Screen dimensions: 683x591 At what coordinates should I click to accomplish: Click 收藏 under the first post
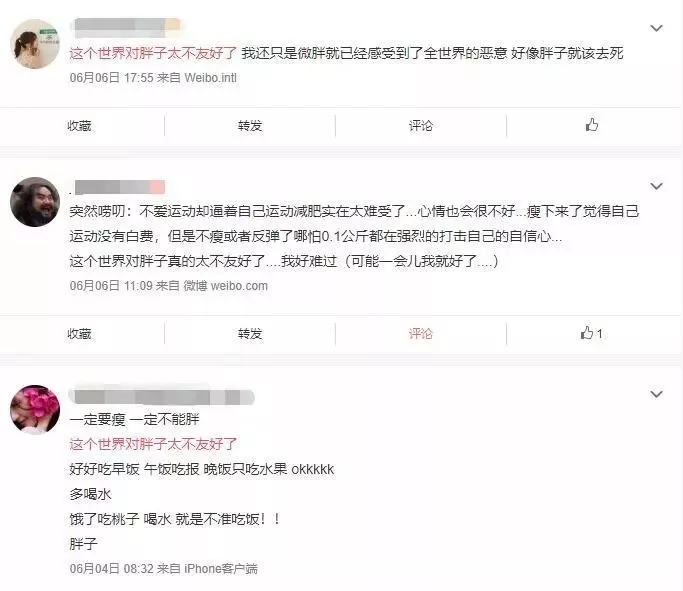click(x=79, y=126)
